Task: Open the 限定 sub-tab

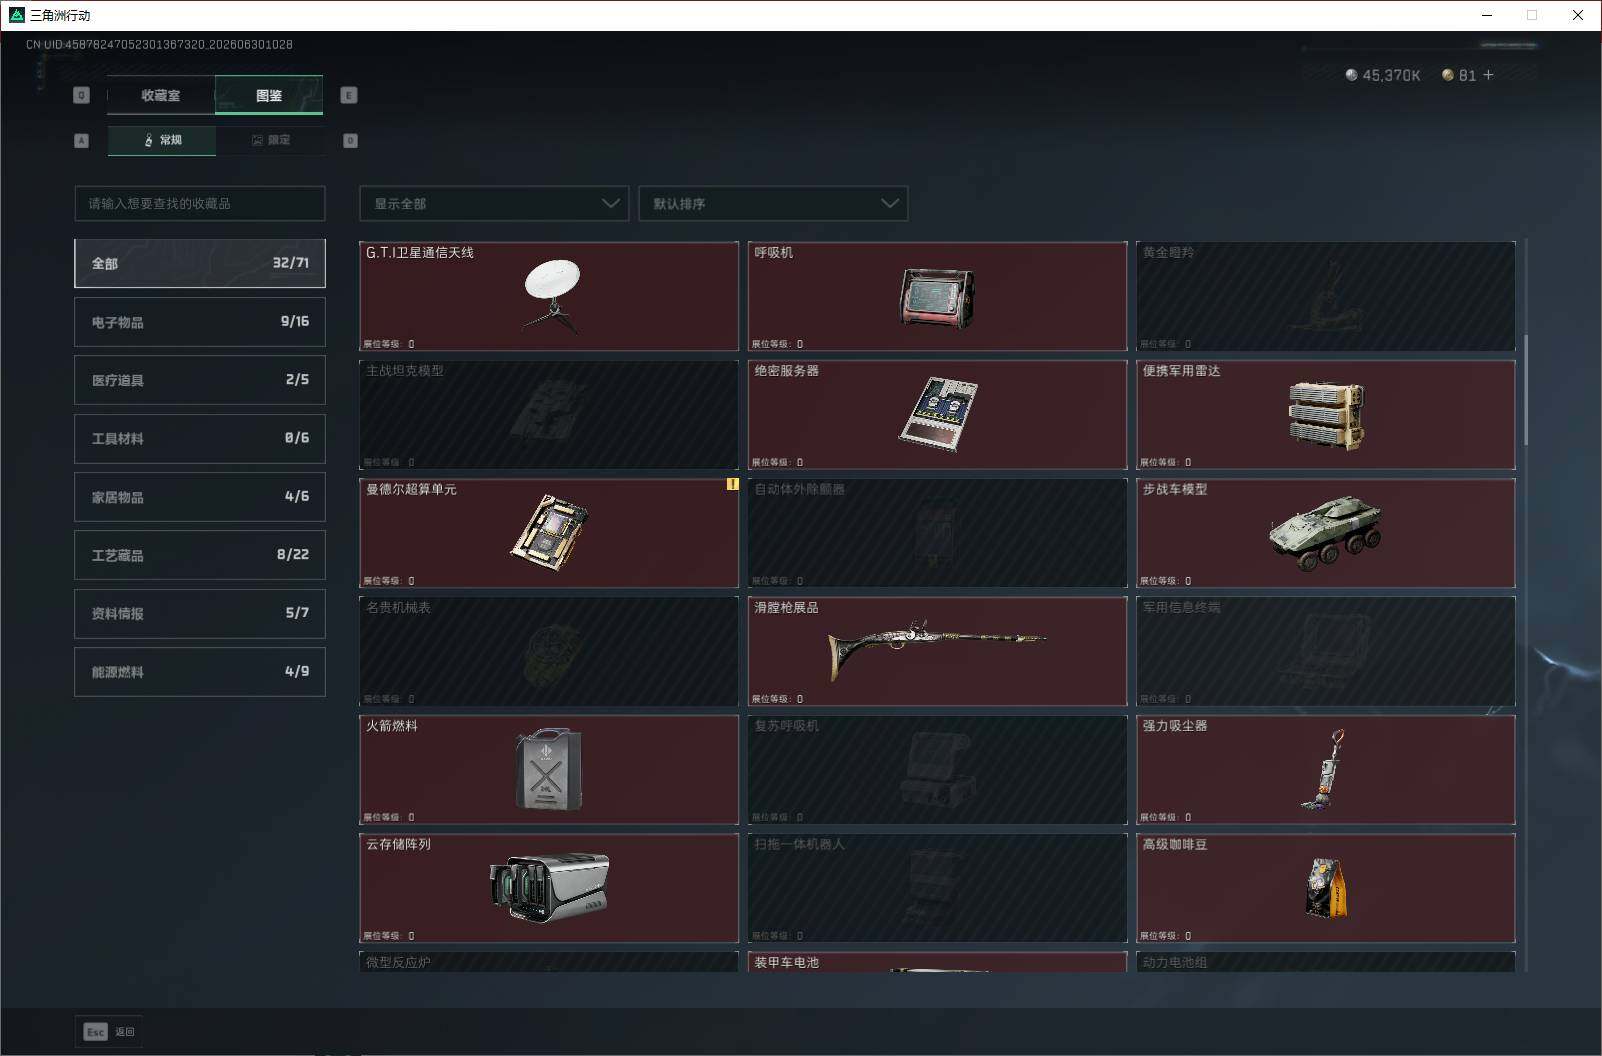Action: tap(270, 140)
